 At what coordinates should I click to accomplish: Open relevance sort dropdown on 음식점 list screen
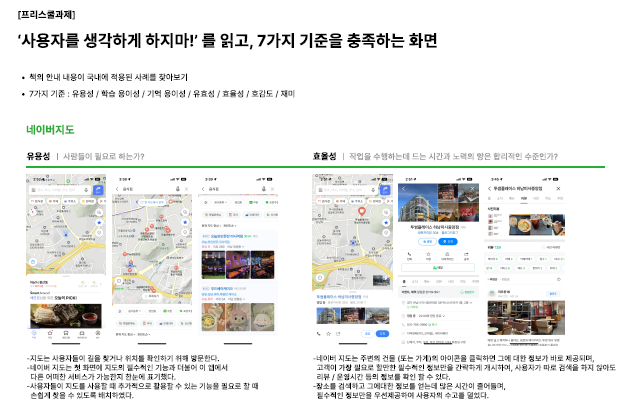(x=230, y=225)
